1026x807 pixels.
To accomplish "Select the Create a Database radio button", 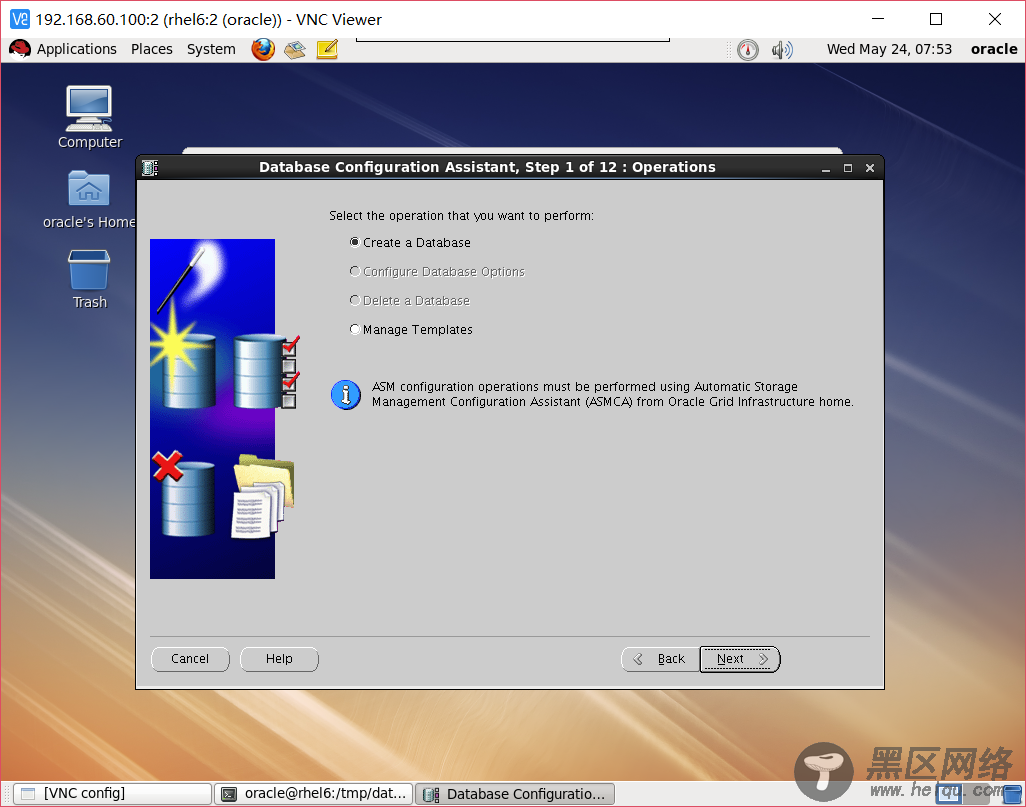I will (355, 242).
